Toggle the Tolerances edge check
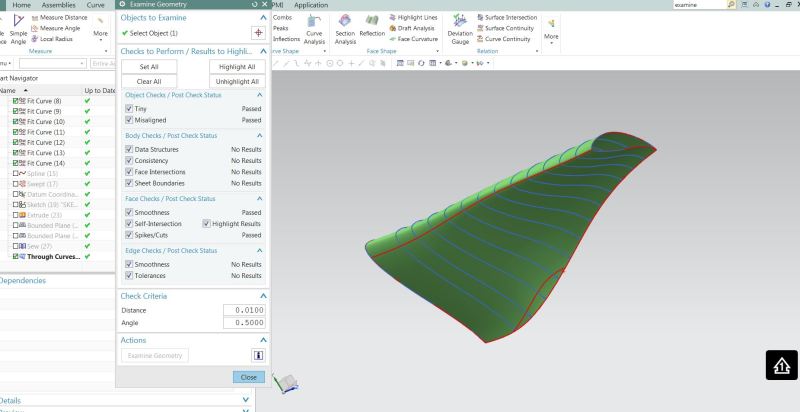This screenshot has height=412, width=800. (129, 276)
